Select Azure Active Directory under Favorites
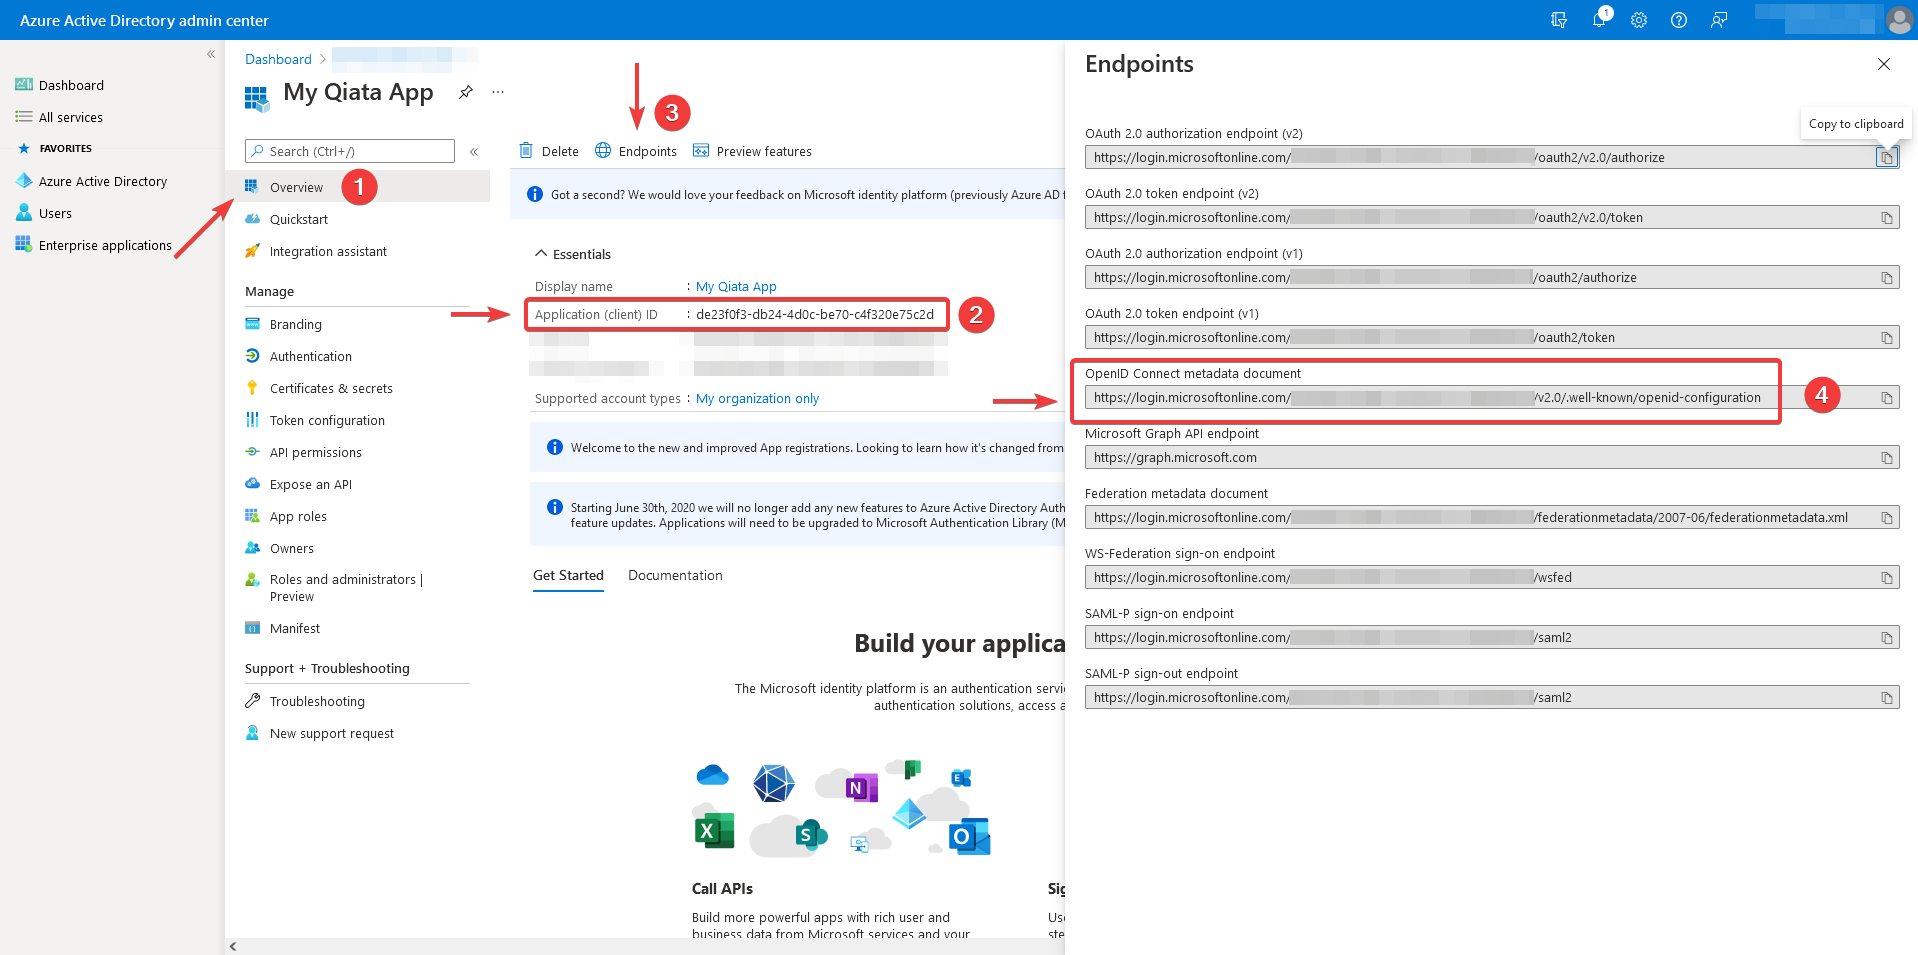 coord(103,181)
